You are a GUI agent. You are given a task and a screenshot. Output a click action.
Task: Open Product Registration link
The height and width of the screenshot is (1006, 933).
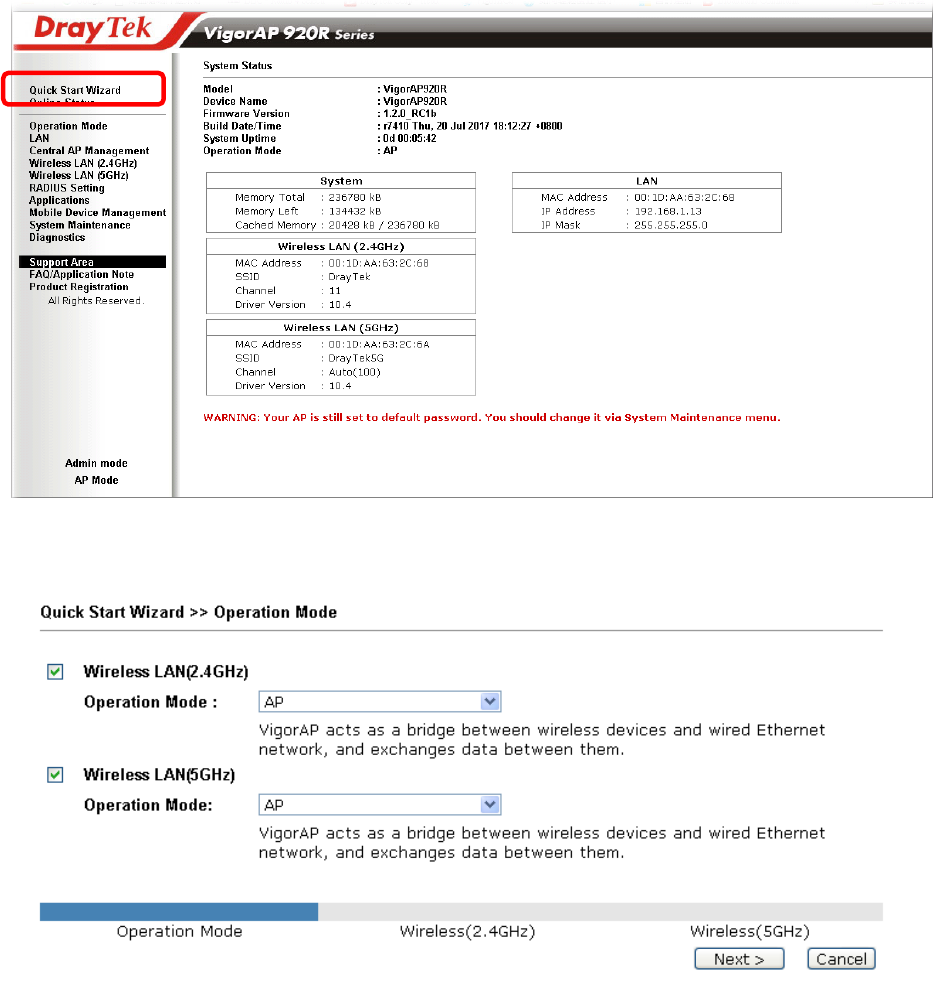(x=78, y=287)
